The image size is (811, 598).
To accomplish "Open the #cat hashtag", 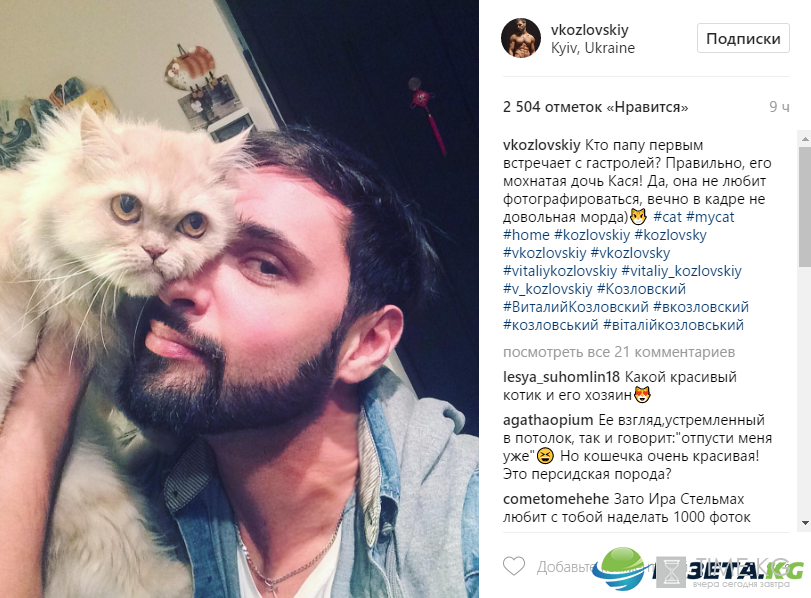I will point(667,217).
